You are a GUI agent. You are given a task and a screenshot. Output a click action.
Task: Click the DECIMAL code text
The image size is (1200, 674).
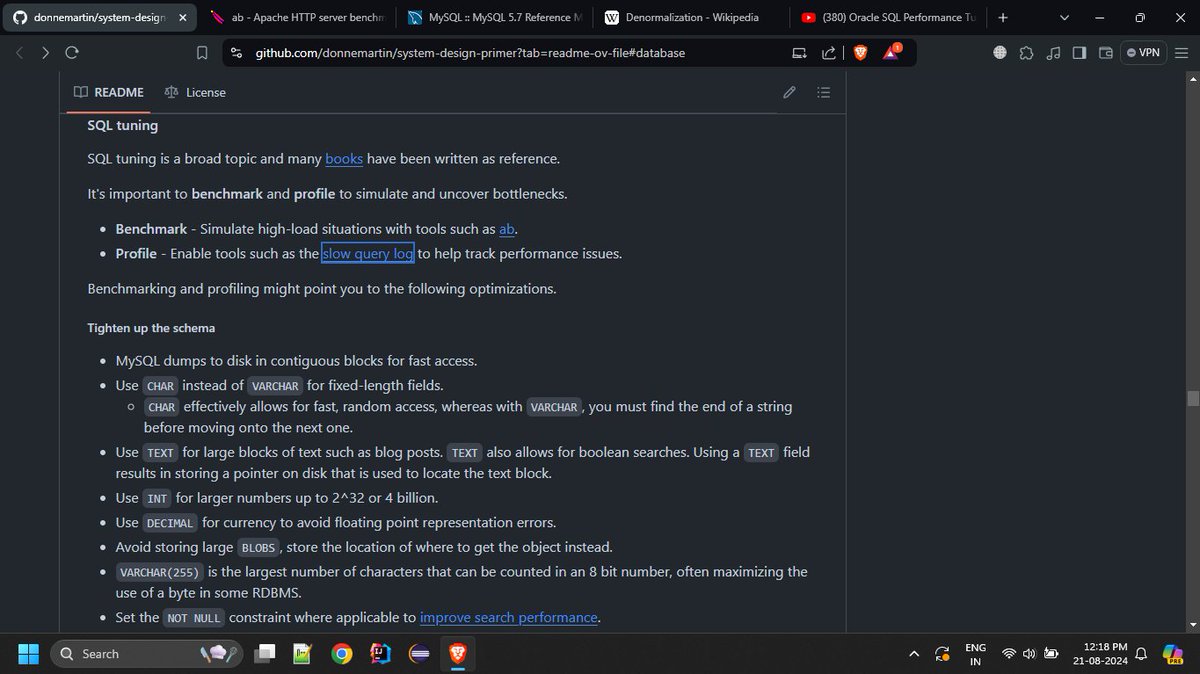[170, 523]
